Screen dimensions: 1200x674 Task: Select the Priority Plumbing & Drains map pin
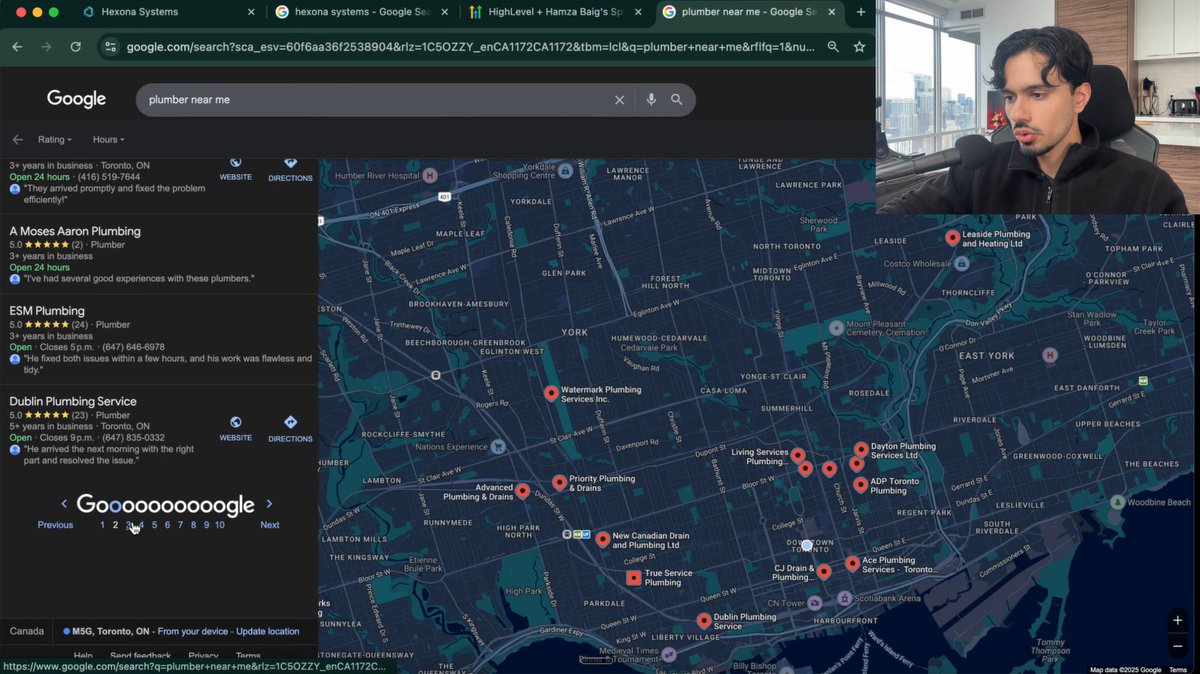[x=559, y=482]
